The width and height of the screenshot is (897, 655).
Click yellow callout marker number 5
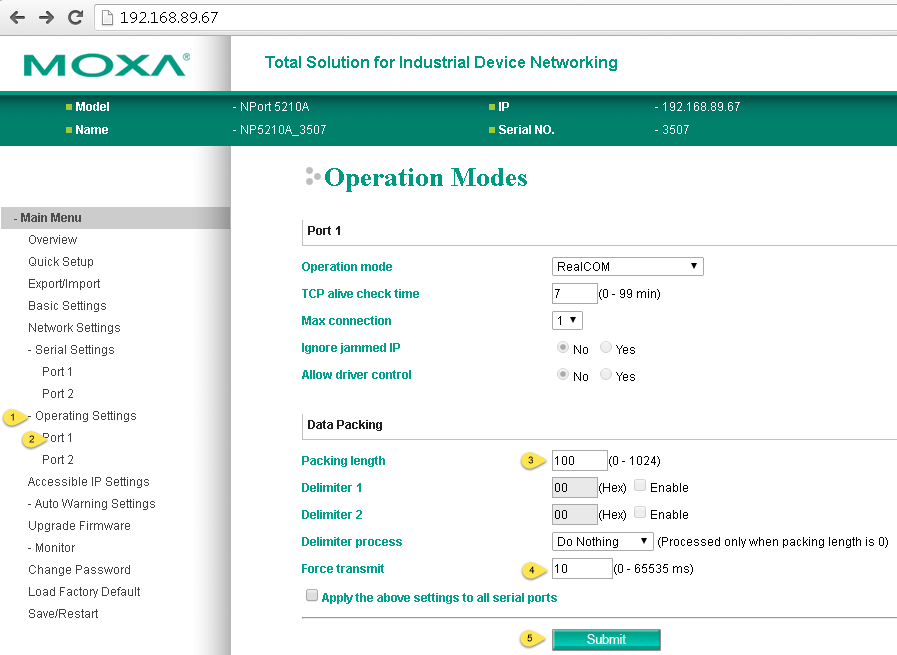click(x=530, y=638)
